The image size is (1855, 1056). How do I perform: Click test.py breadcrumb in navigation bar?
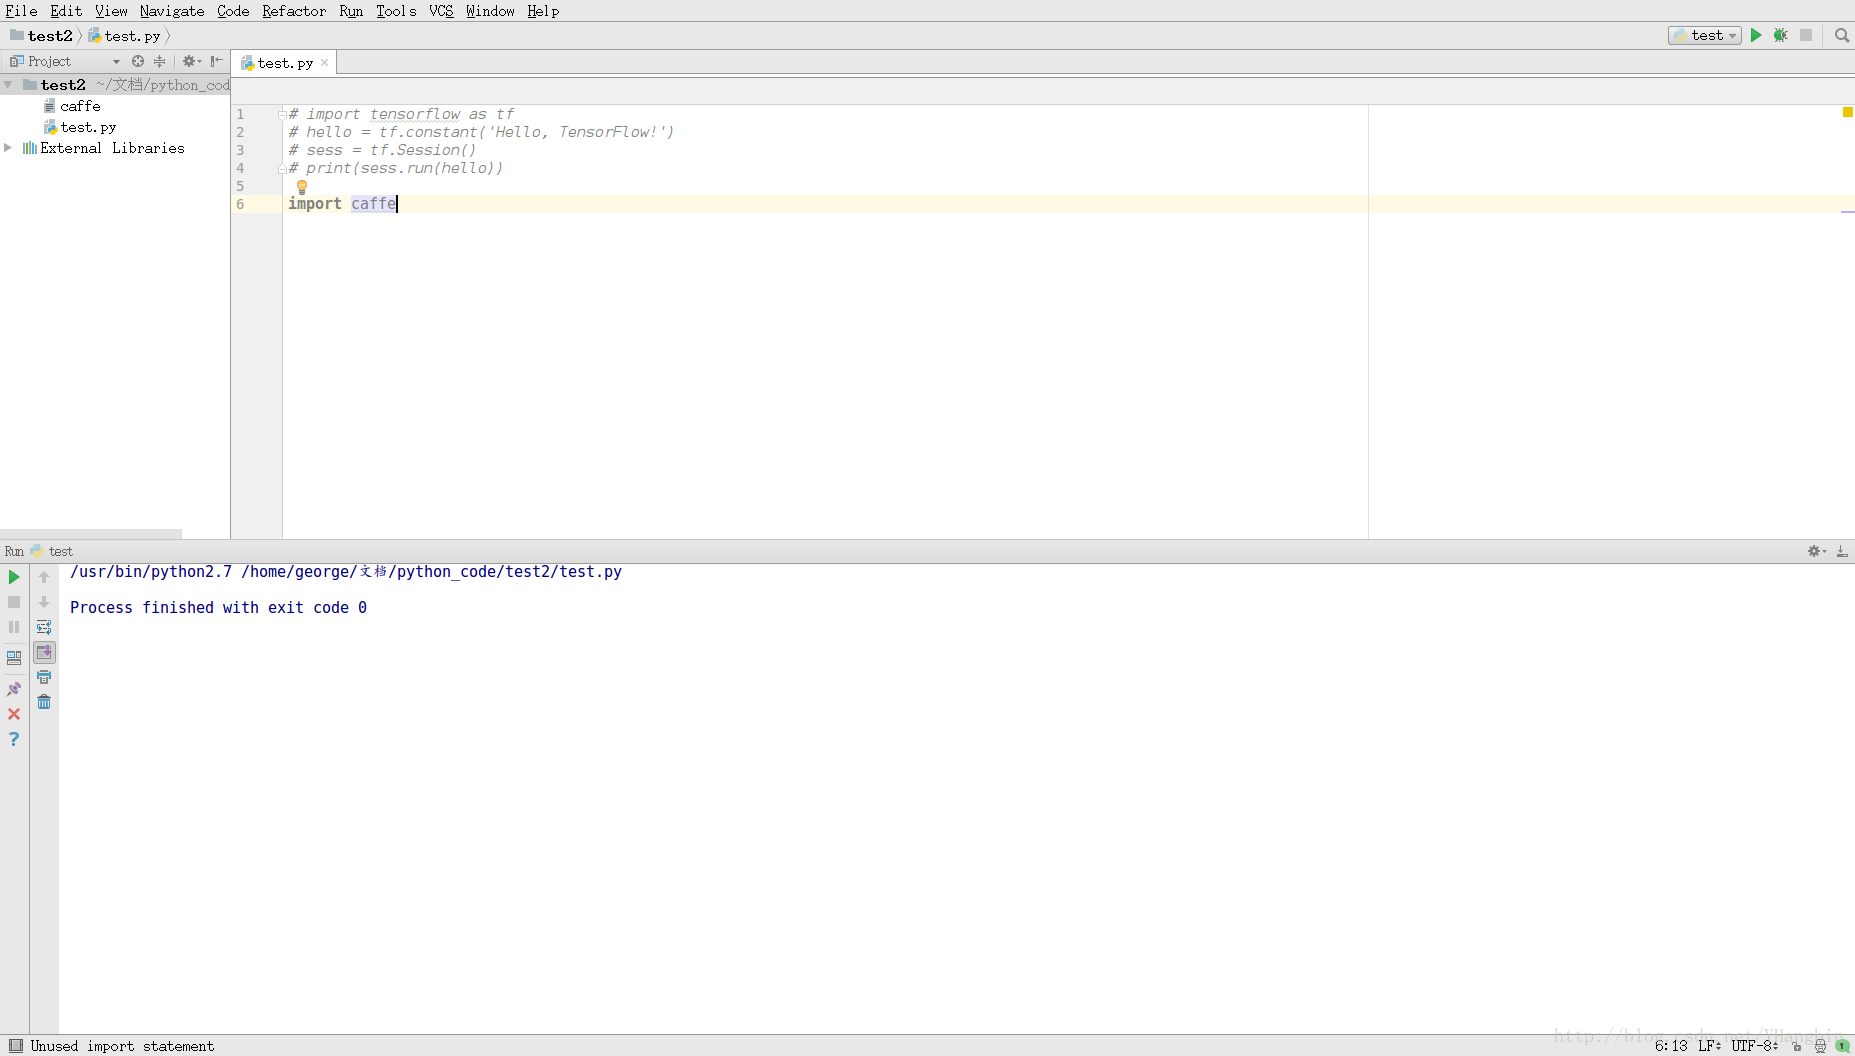125,36
